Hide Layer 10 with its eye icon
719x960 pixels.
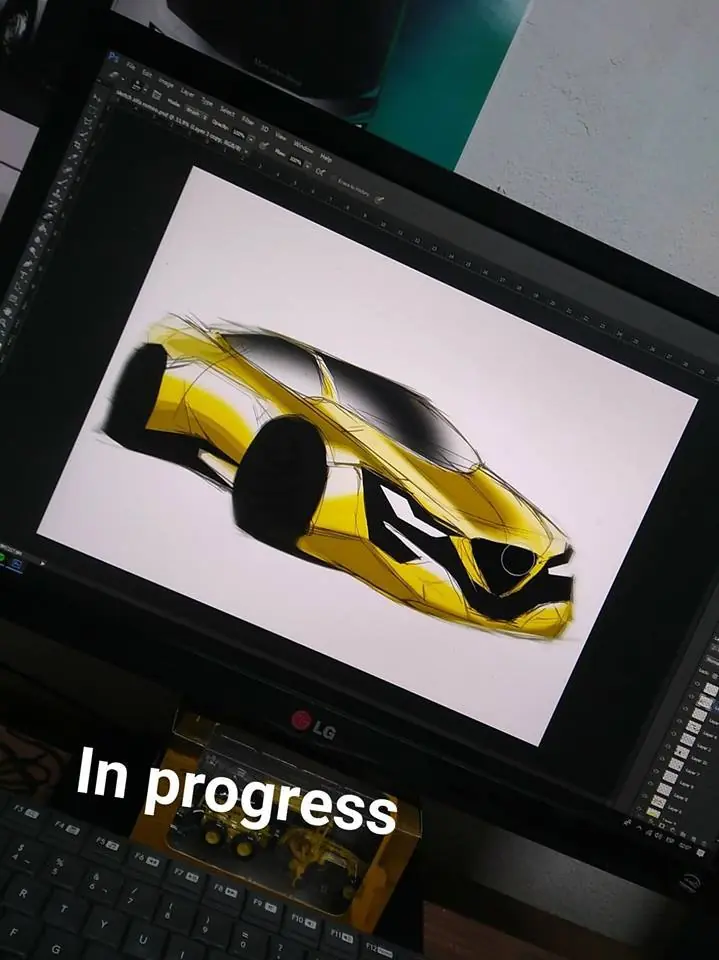tap(668, 746)
